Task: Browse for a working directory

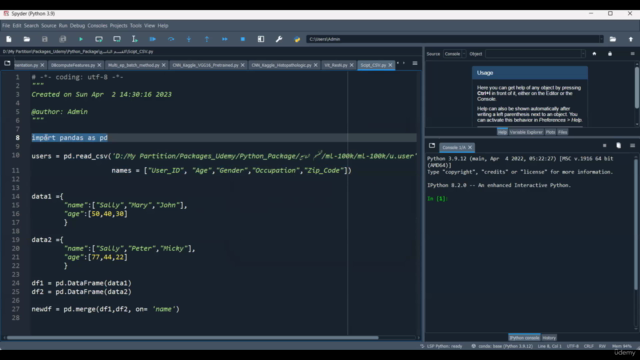Action: tap(613, 39)
